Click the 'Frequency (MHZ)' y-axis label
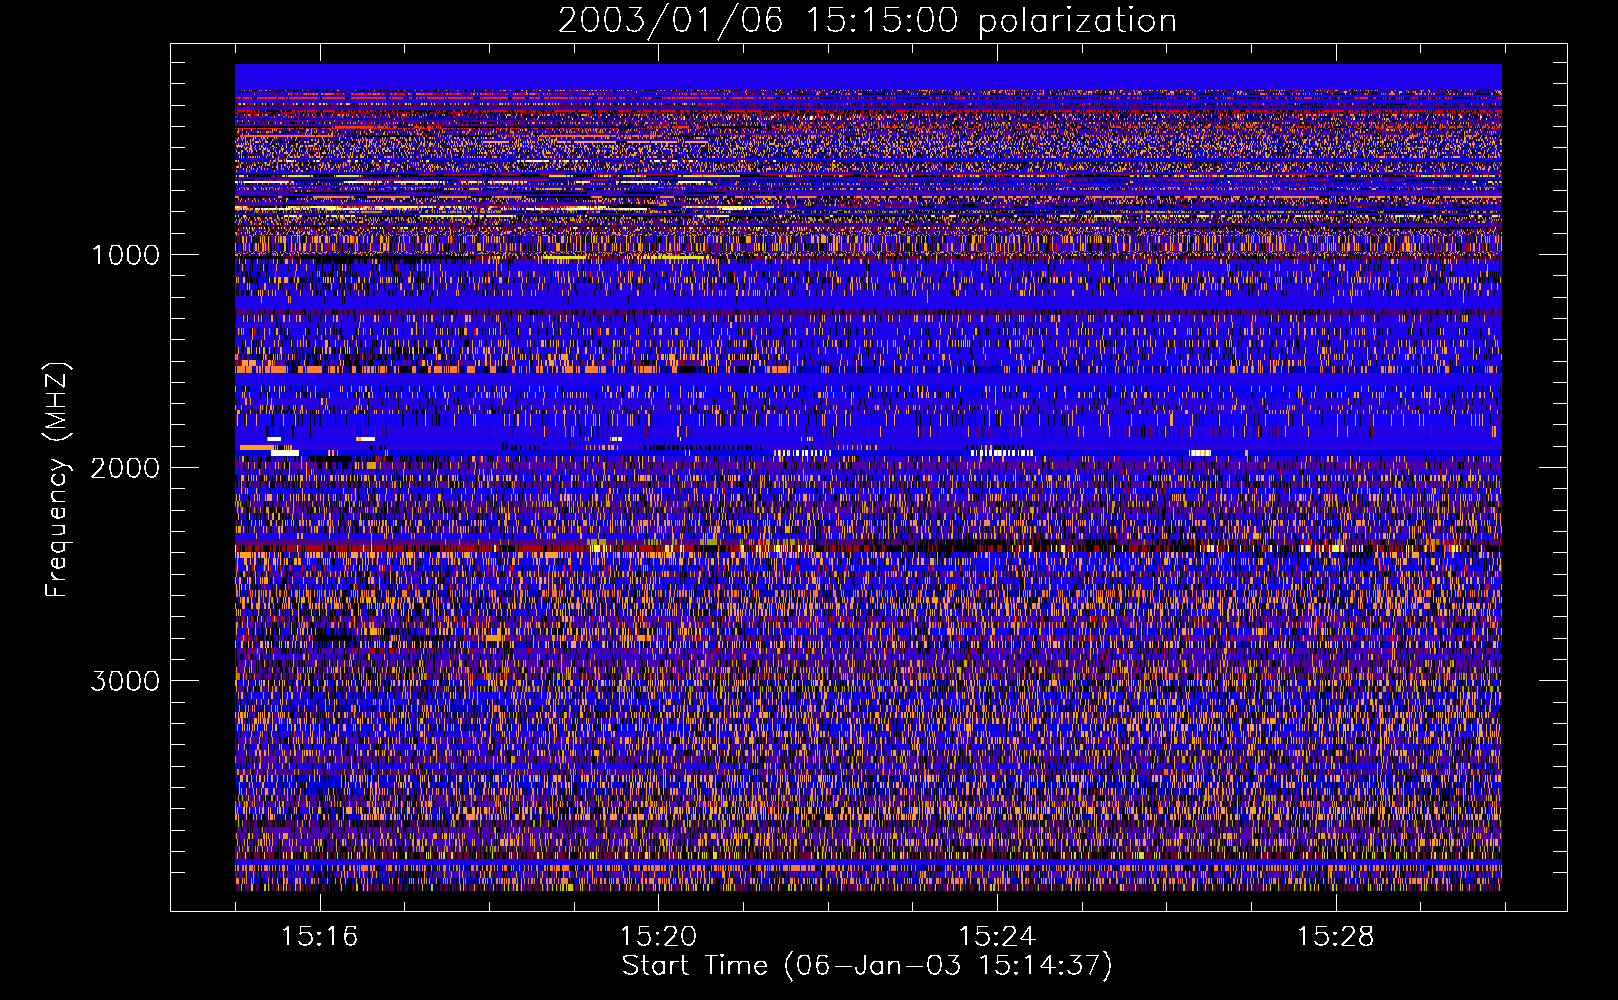The height and width of the screenshot is (1000, 1618). 57,480
